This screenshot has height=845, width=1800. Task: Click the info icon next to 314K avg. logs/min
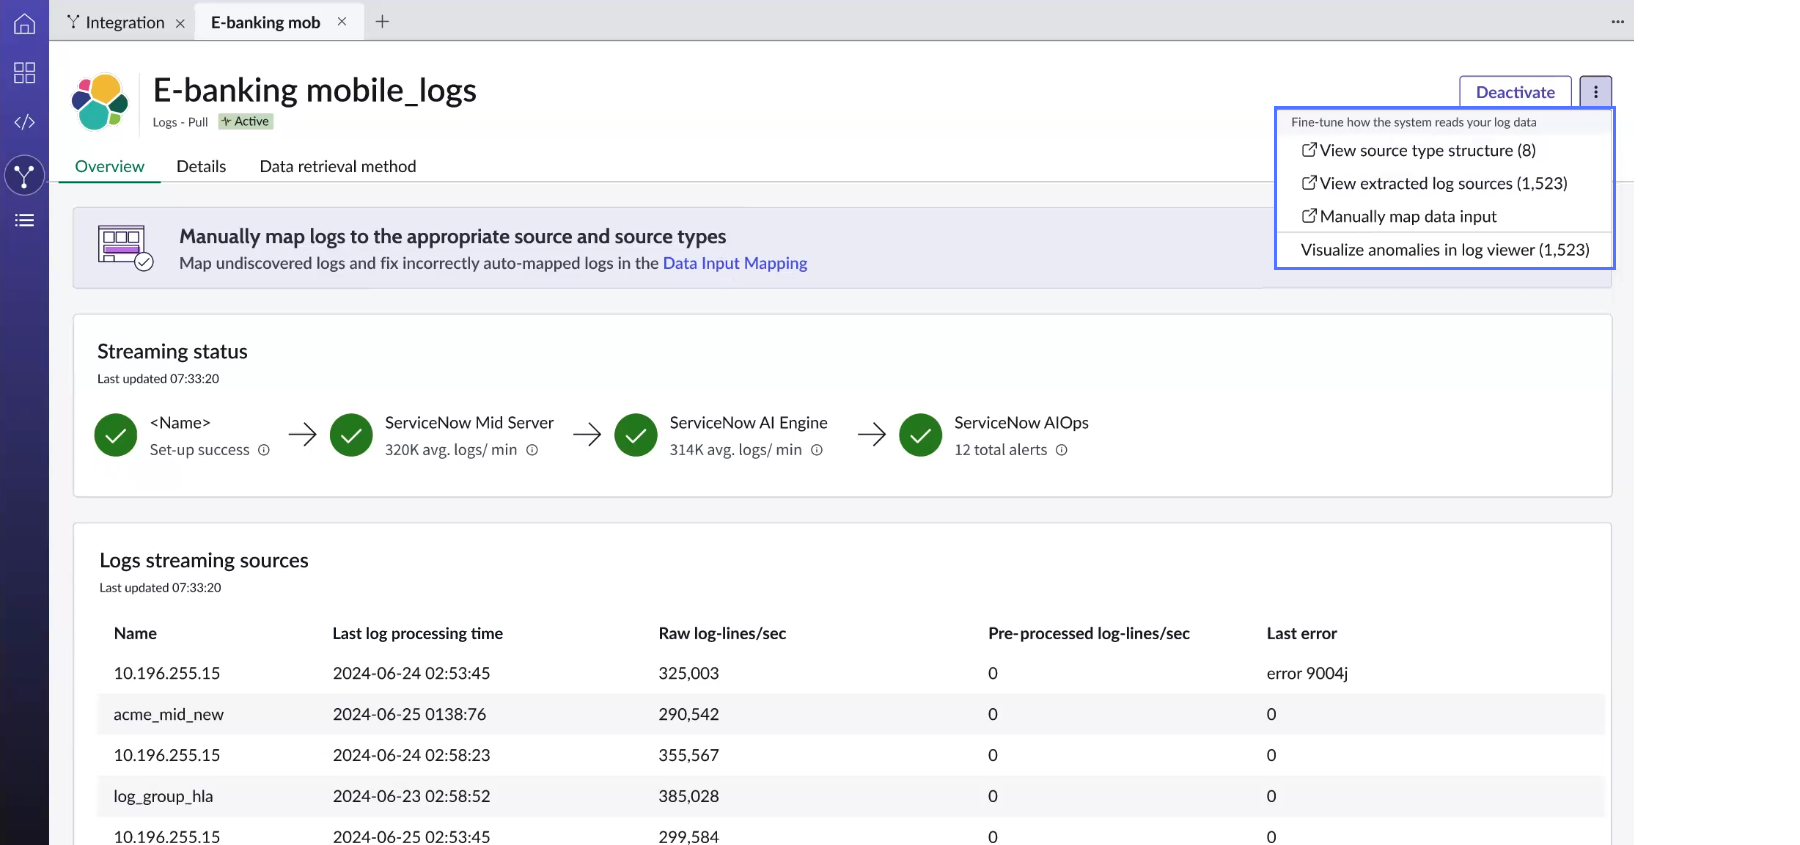[x=817, y=450]
